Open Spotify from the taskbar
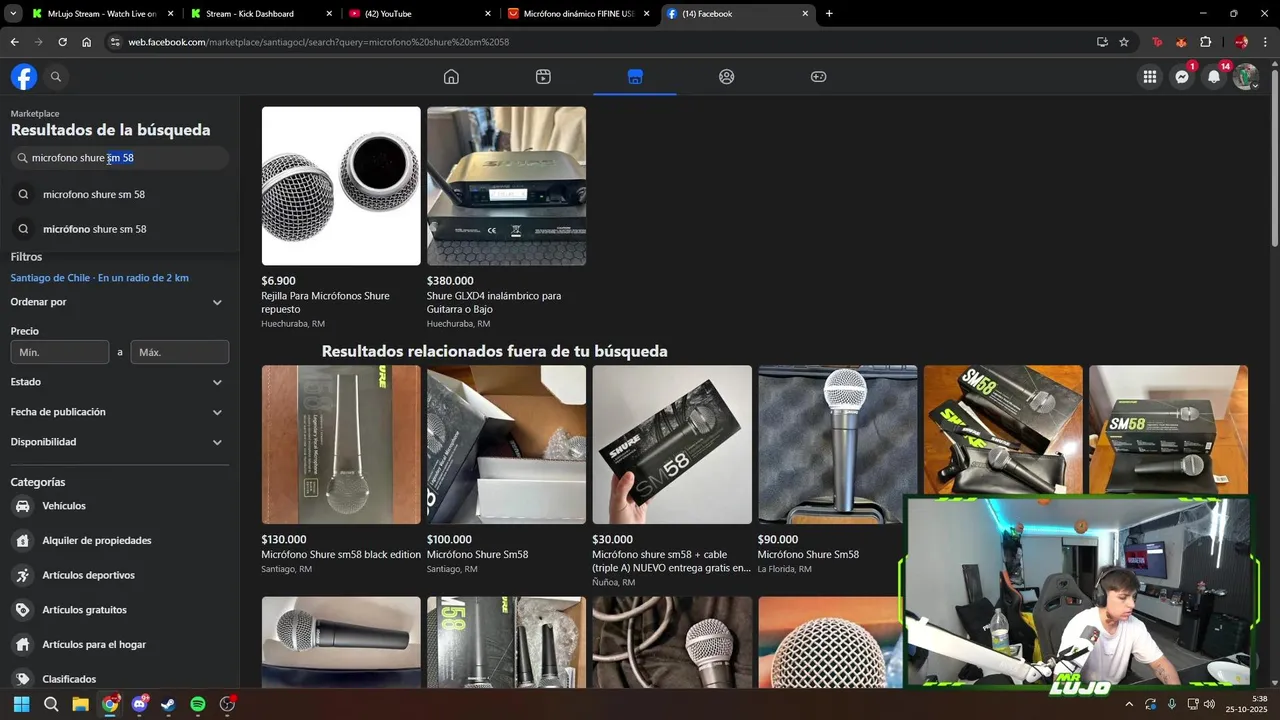Image resolution: width=1280 pixels, height=720 pixels. [x=198, y=704]
